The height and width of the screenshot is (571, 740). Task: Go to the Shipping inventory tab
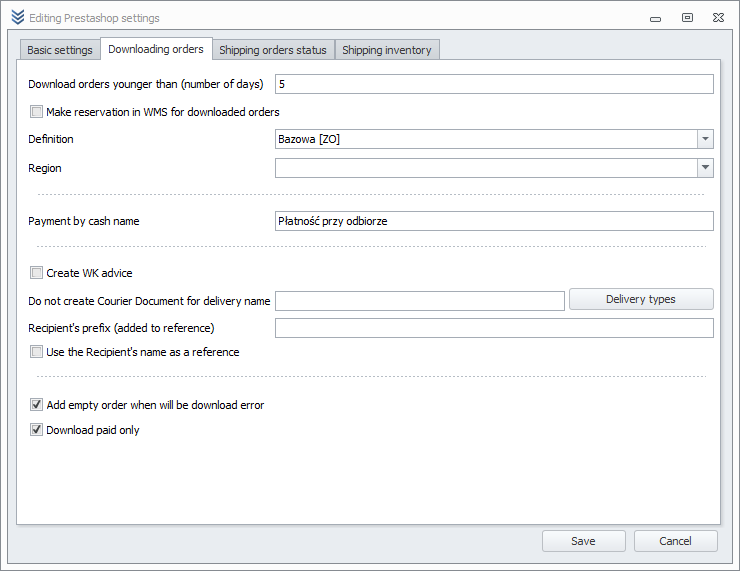pos(387,50)
